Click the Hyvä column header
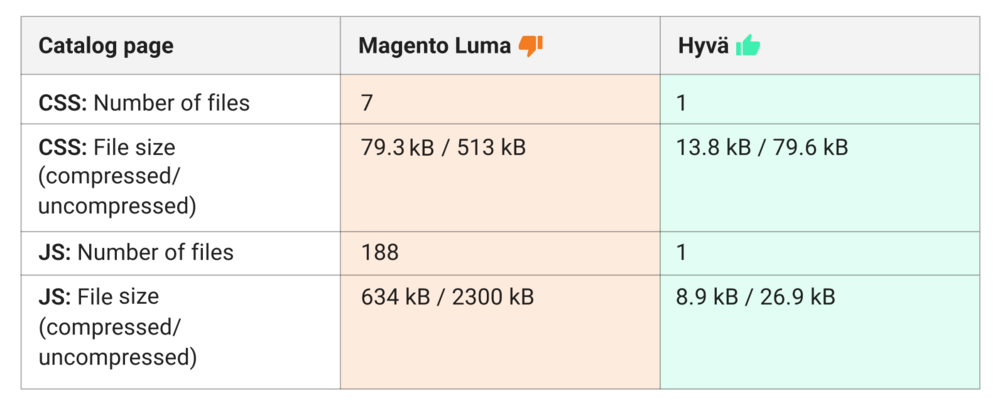 [703, 46]
